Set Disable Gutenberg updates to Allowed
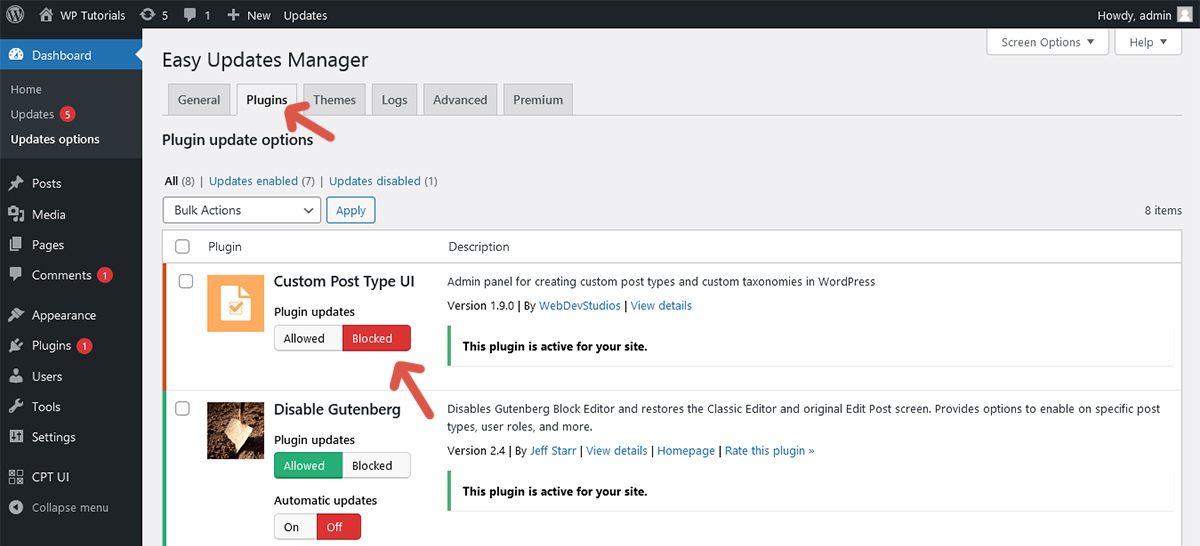 click(x=308, y=465)
